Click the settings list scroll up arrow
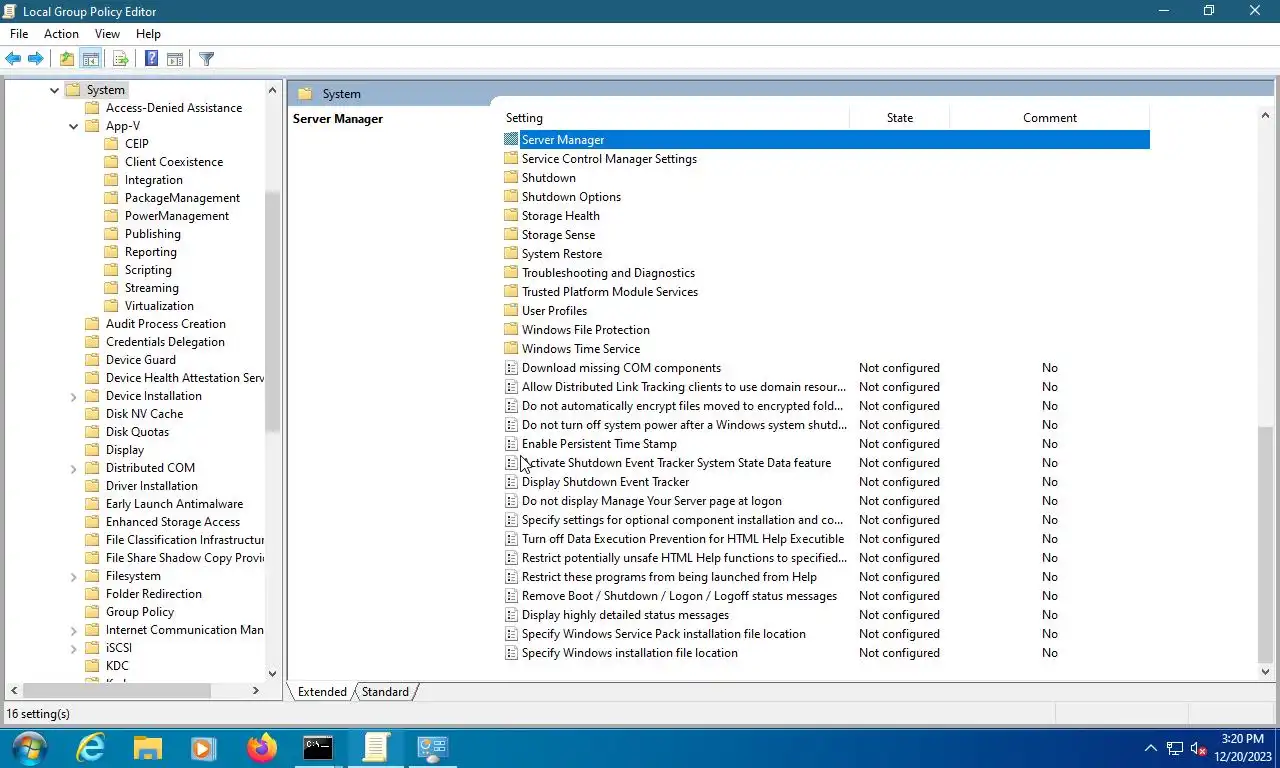The image size is (1280, 768). 1265,116
